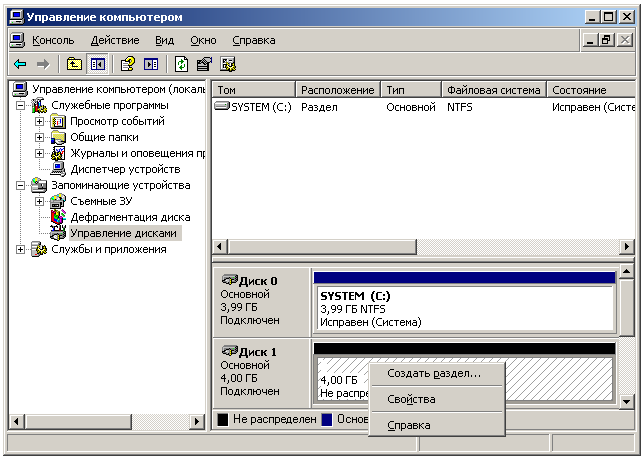644x458 pixels.
Task: Click the Диск 0 drive icon
Action: point(229,280)
